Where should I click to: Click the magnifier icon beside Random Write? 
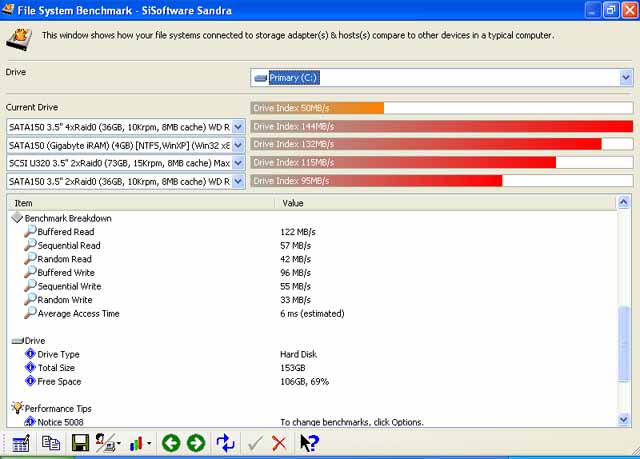[30, 299]
